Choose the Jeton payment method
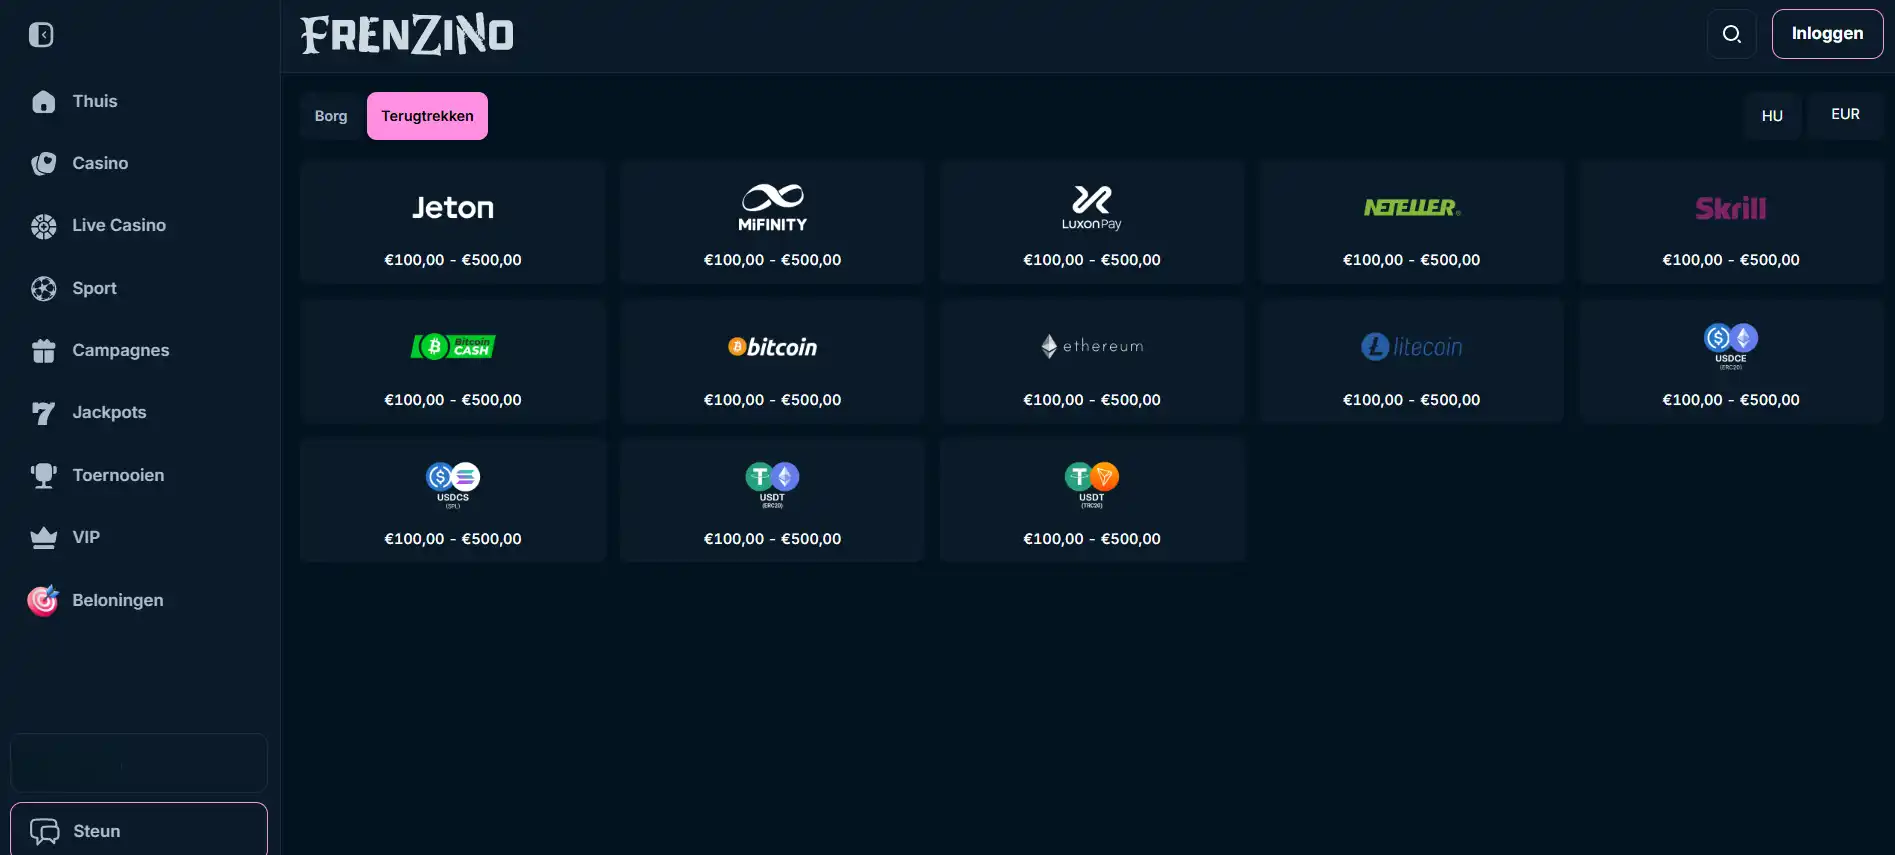 tap(453, 222)
